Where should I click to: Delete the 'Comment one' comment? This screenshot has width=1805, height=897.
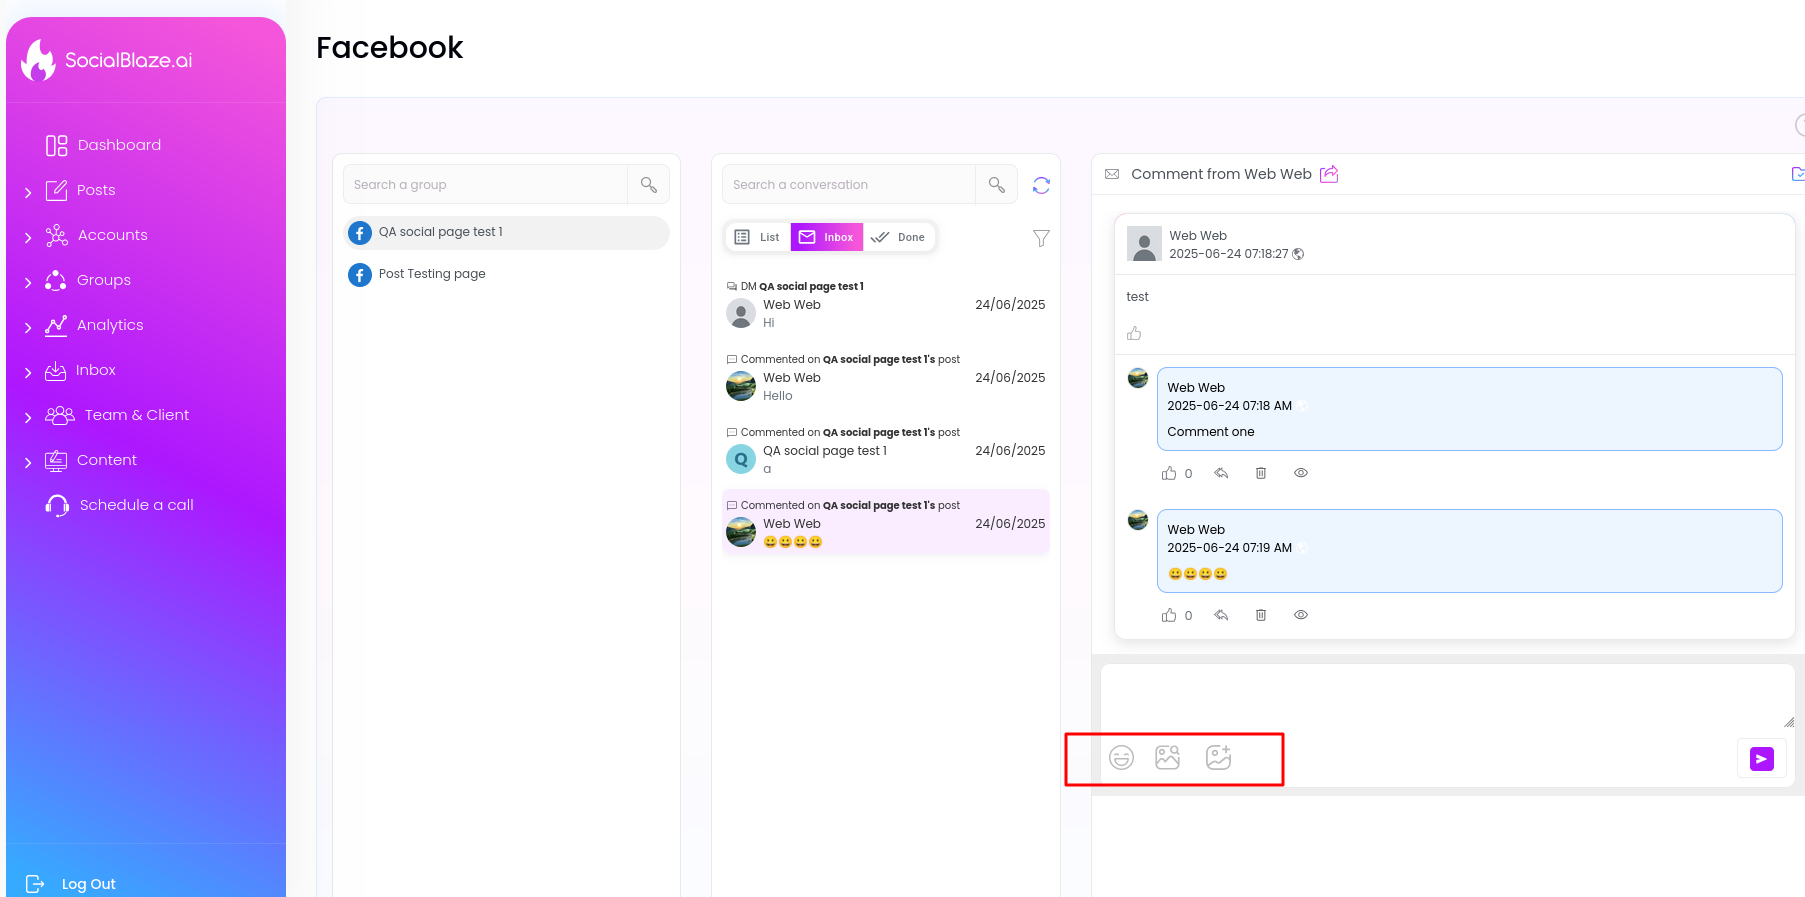point(1261,473)
